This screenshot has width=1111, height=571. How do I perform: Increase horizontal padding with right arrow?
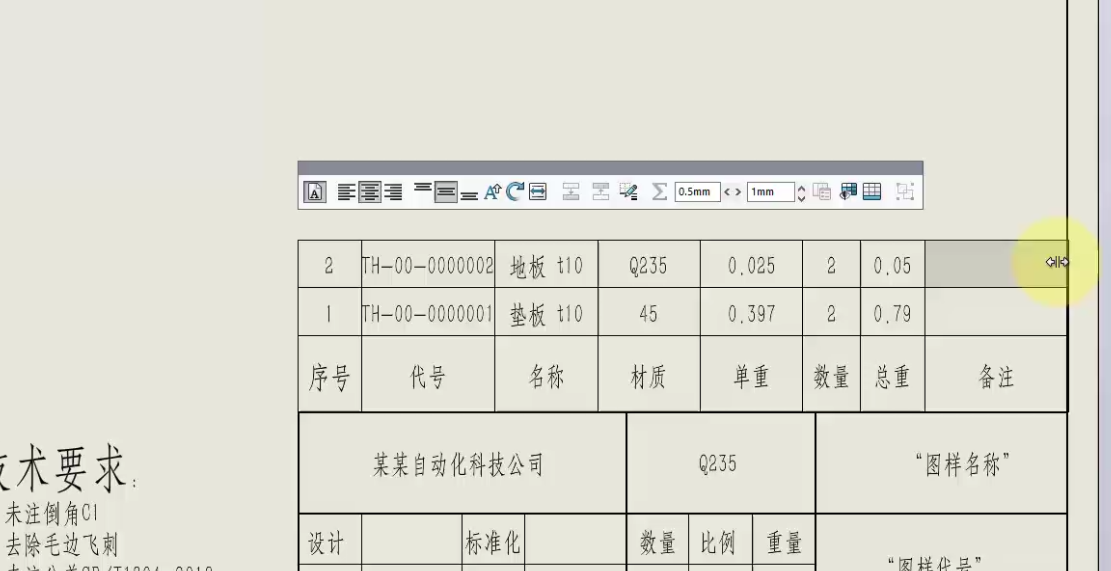[x=738, y=192]
